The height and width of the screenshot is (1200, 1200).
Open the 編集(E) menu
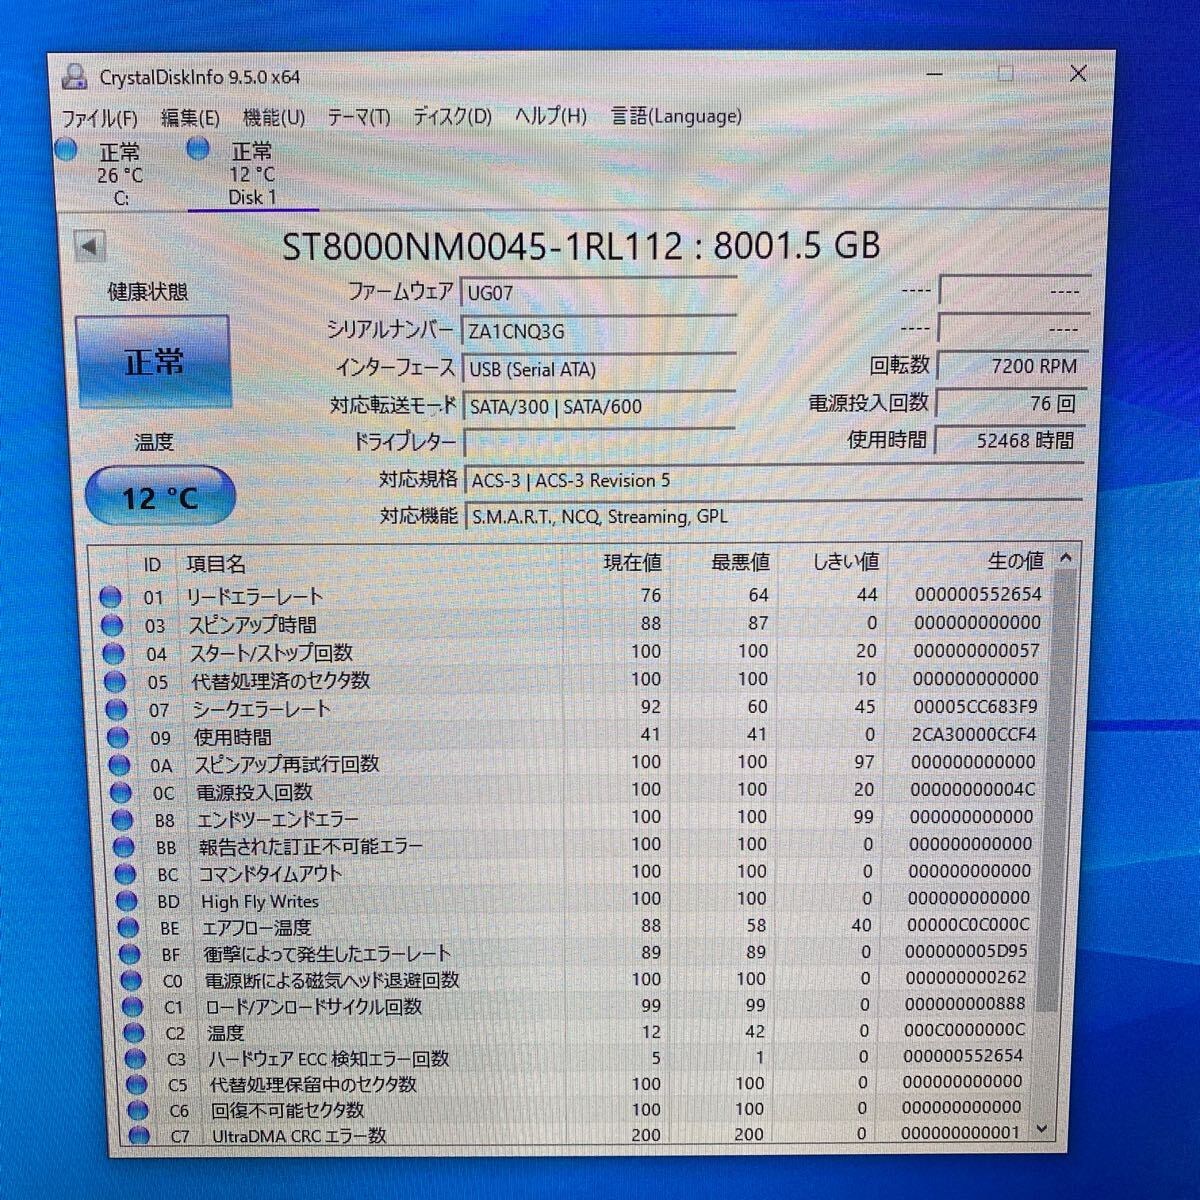pyautogui.click(x=190, y=118)
